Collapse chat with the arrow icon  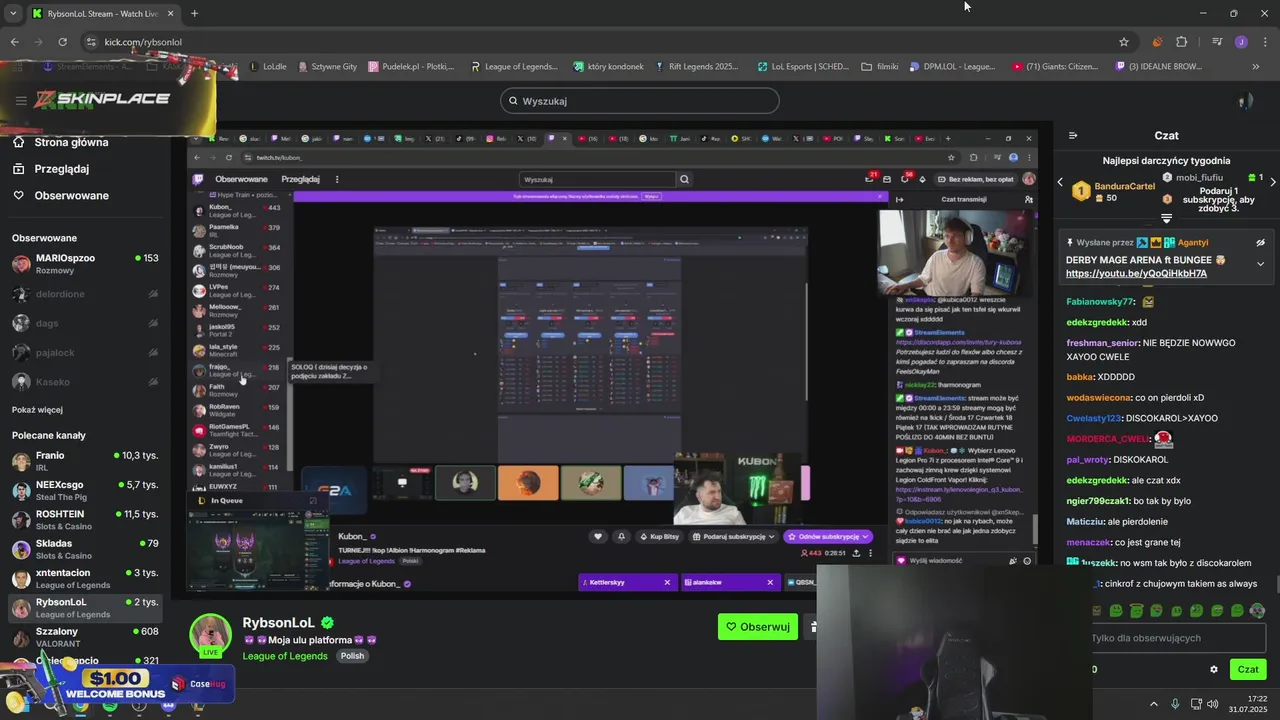1073,135
